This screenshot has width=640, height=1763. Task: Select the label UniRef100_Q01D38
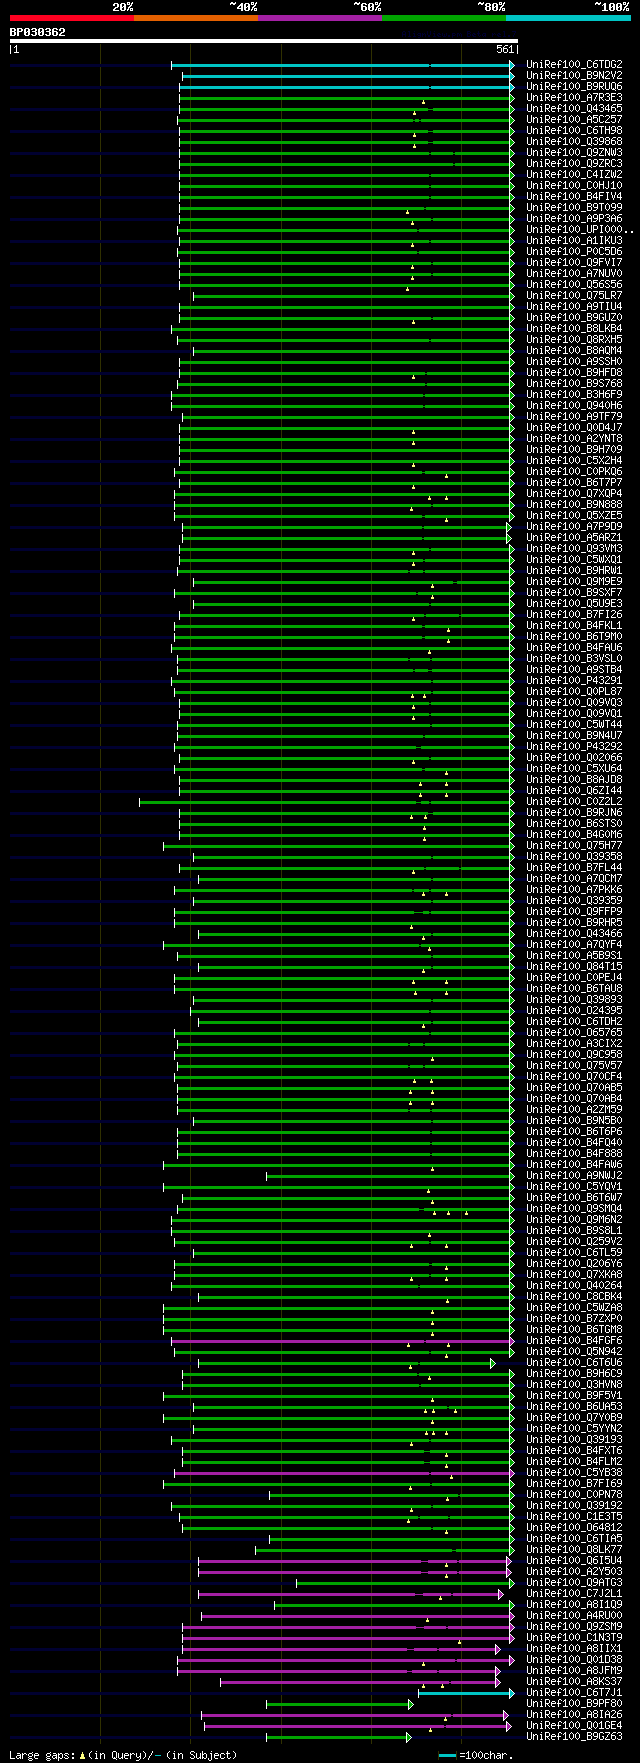click(574, 1659)
